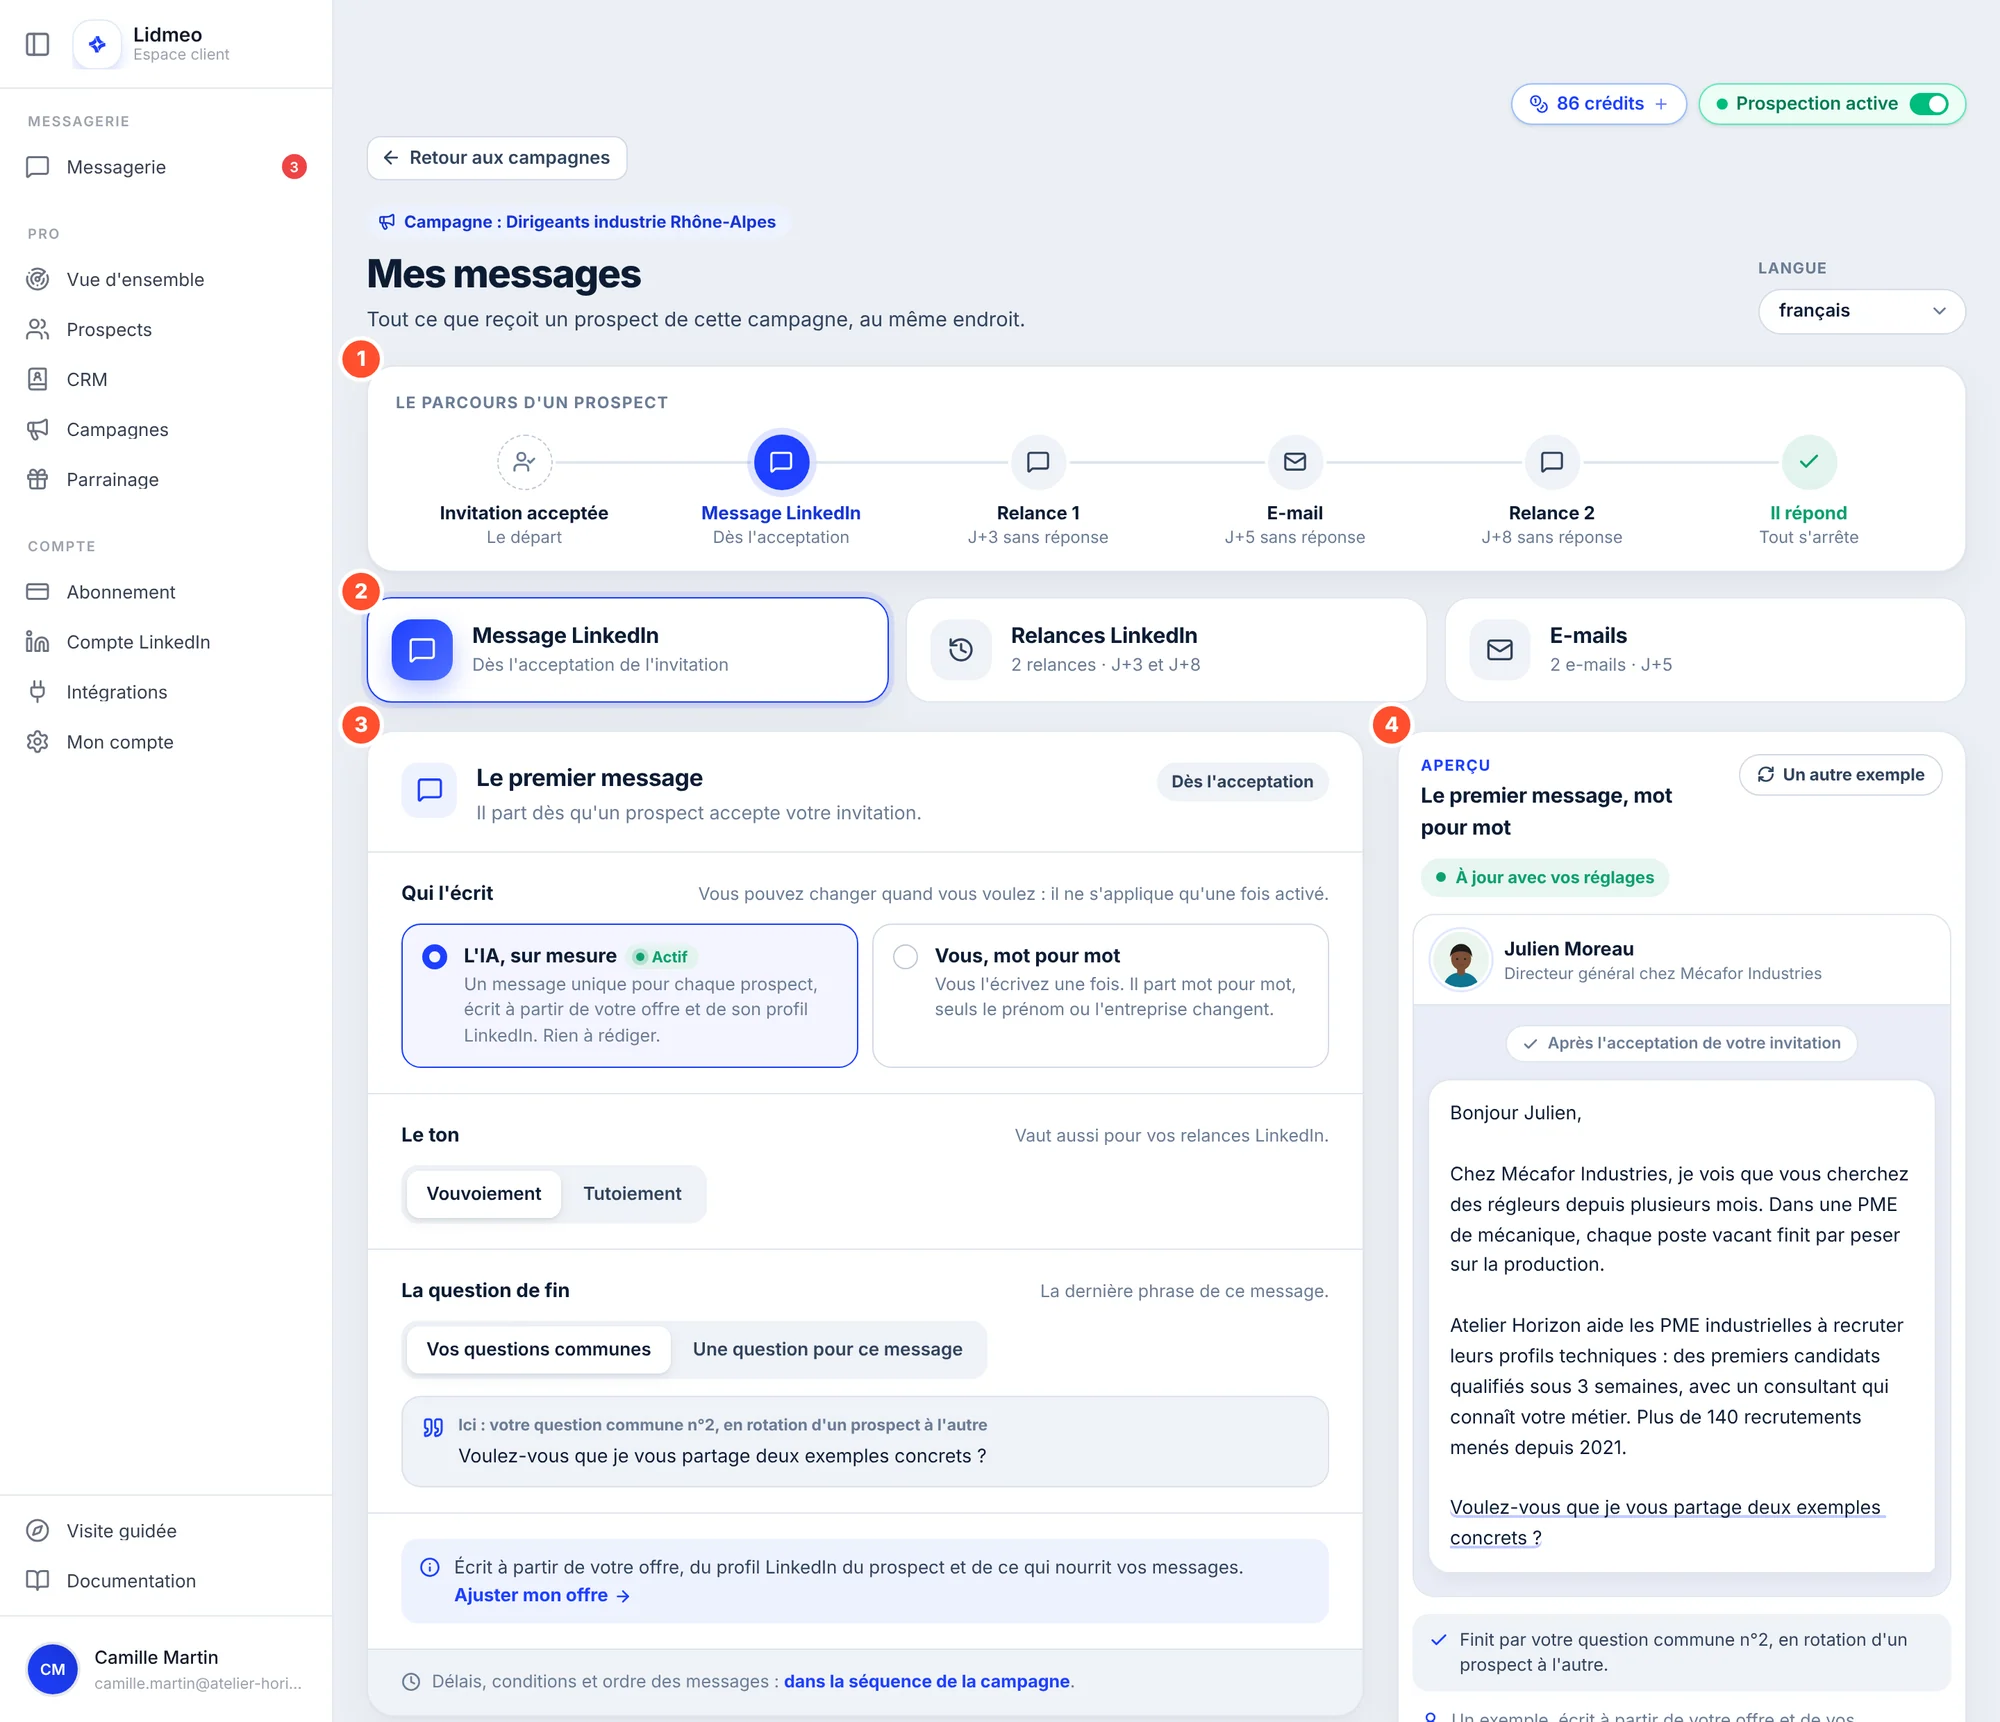2000x1722 pixels.
Task: Choose Tutoiement tone
Action: point(632,1194)
